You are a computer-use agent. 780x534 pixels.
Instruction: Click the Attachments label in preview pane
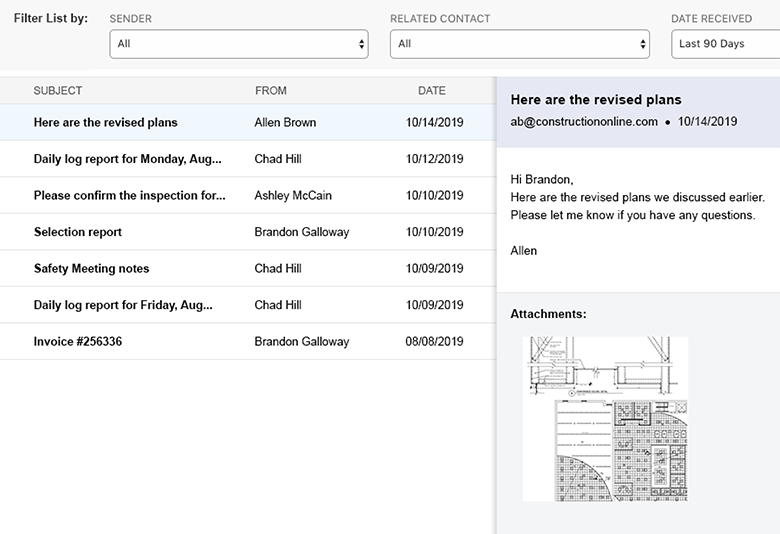tap(548, 314)
